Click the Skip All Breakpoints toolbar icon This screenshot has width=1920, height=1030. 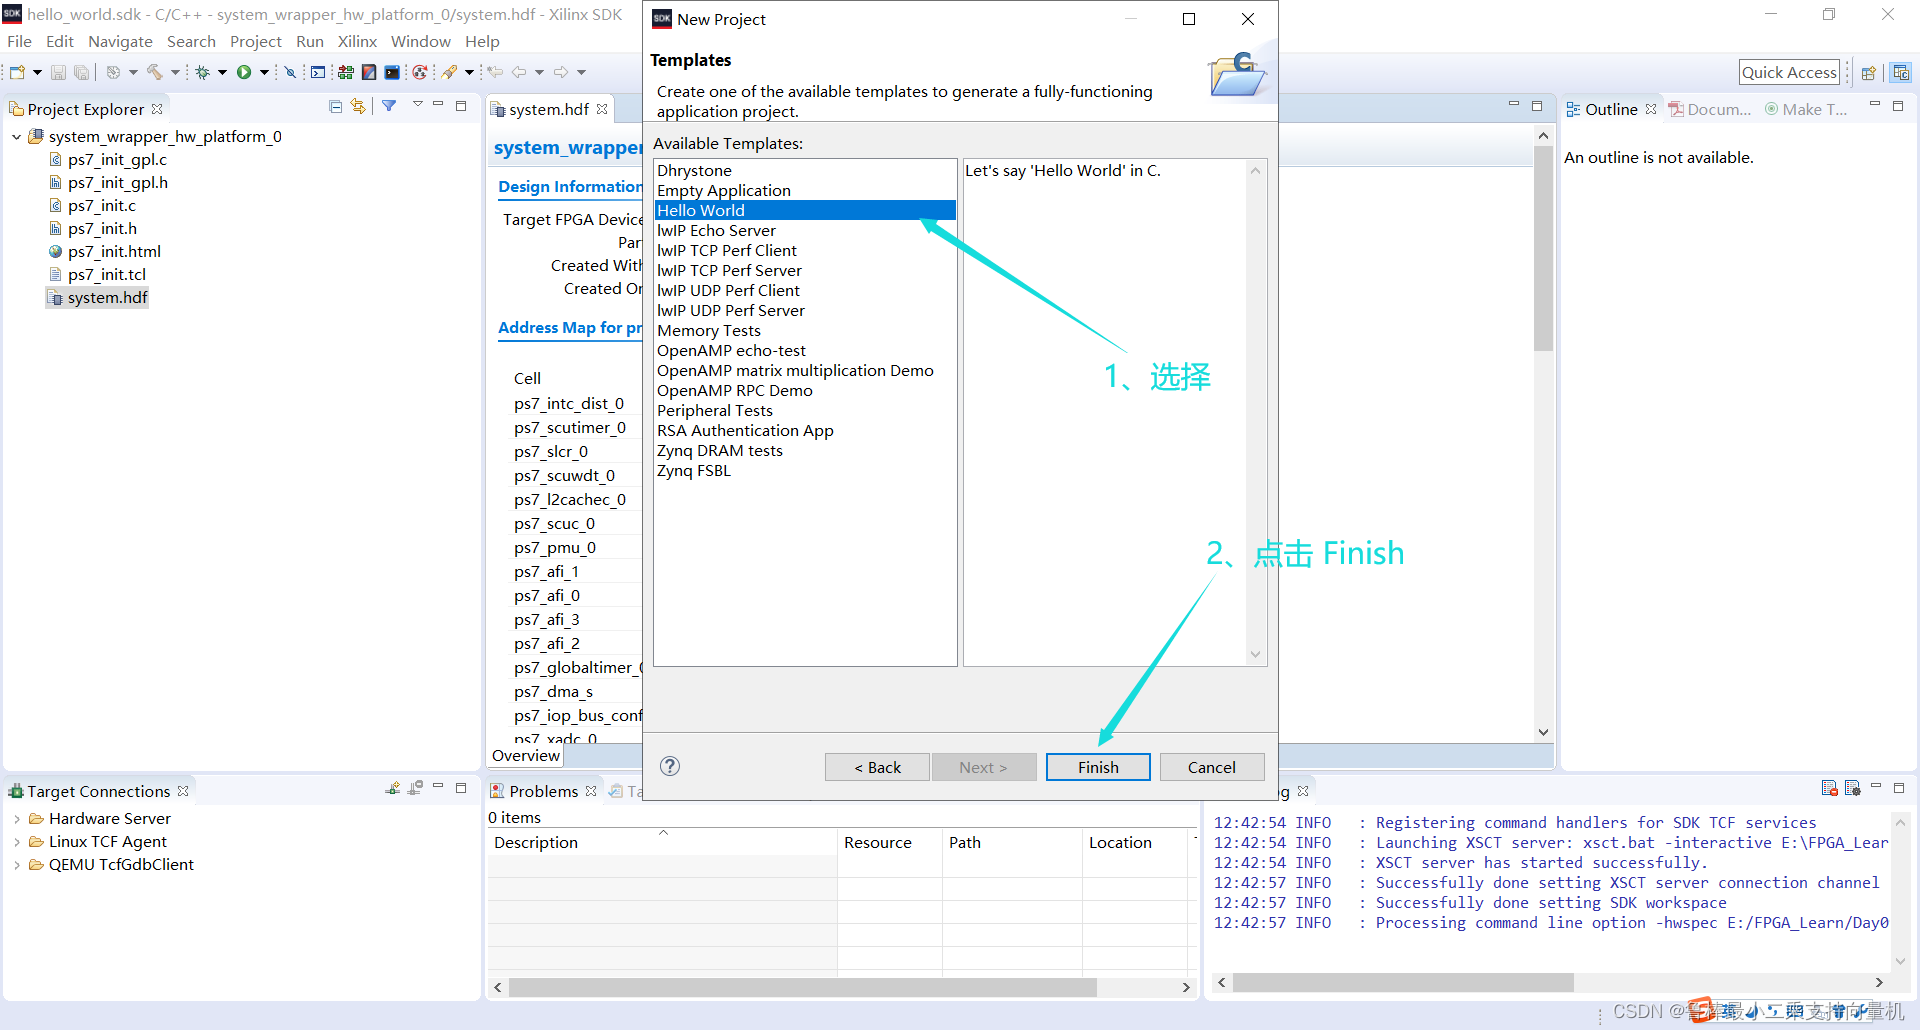(x=290, y=72)
